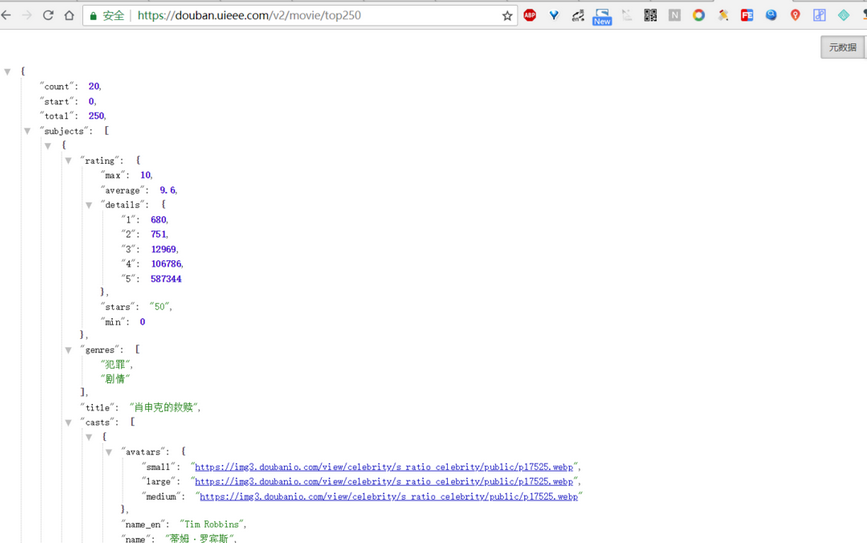Collapse the "subjects" array
Screen dimensions: 867x545
(x=27, y=131)
